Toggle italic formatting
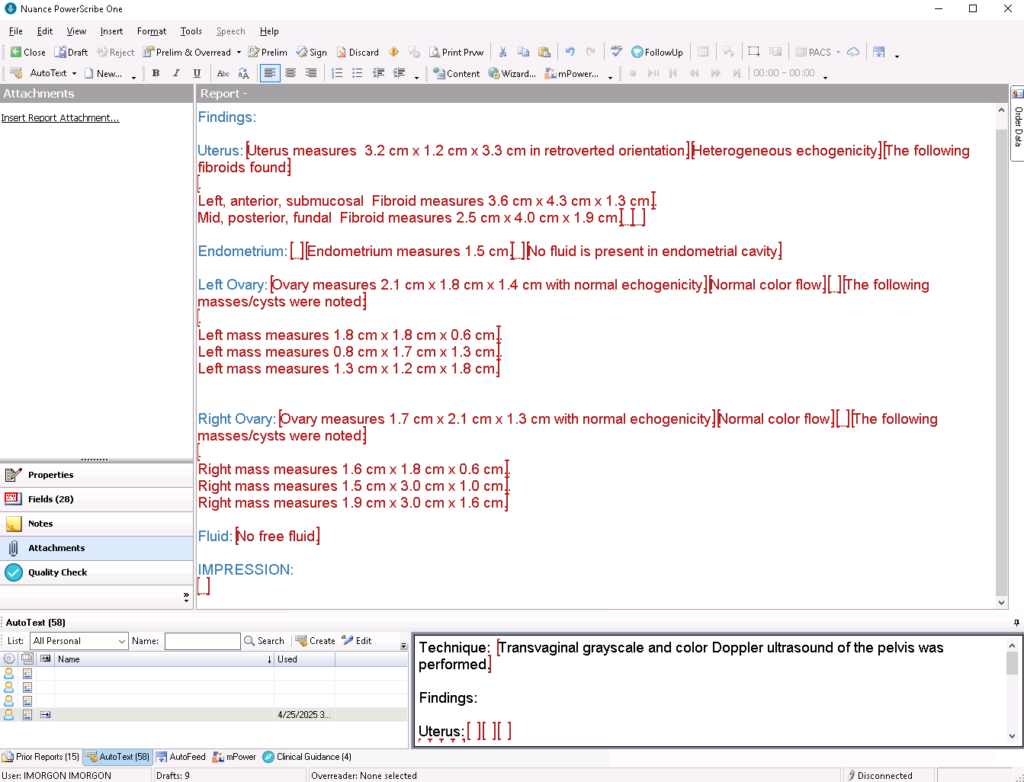The width and height of the screenshot is (1024, 782). tap(176, 73)
